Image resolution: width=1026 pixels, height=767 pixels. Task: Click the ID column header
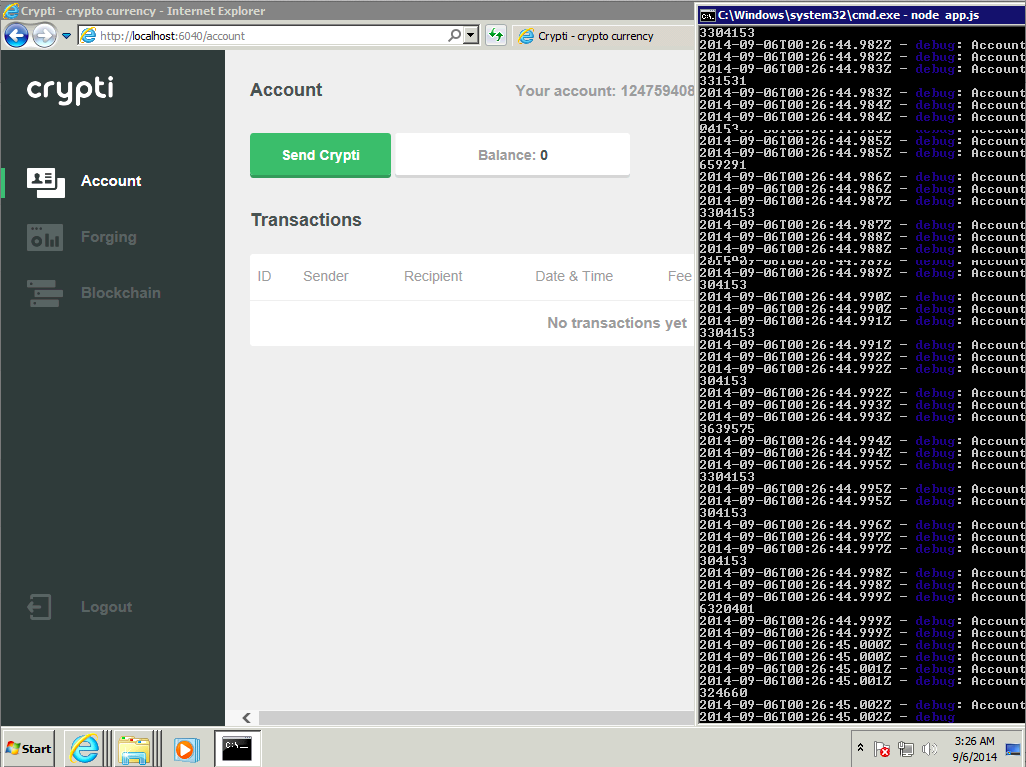(x=264, y=276)
